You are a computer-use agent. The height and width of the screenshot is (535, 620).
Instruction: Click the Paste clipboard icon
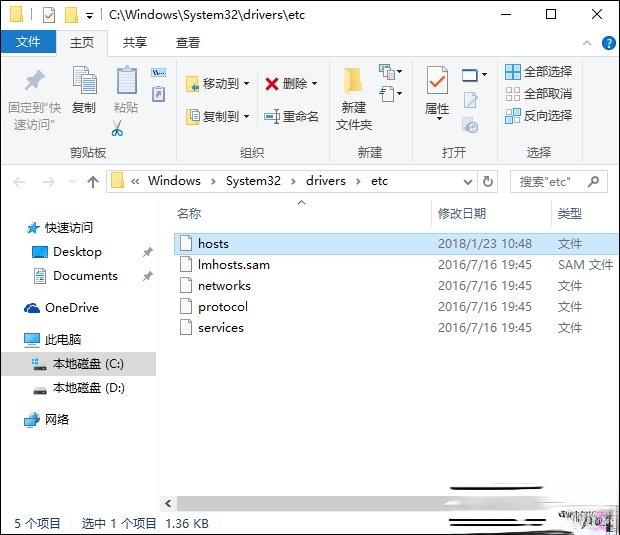click(127, 80)
